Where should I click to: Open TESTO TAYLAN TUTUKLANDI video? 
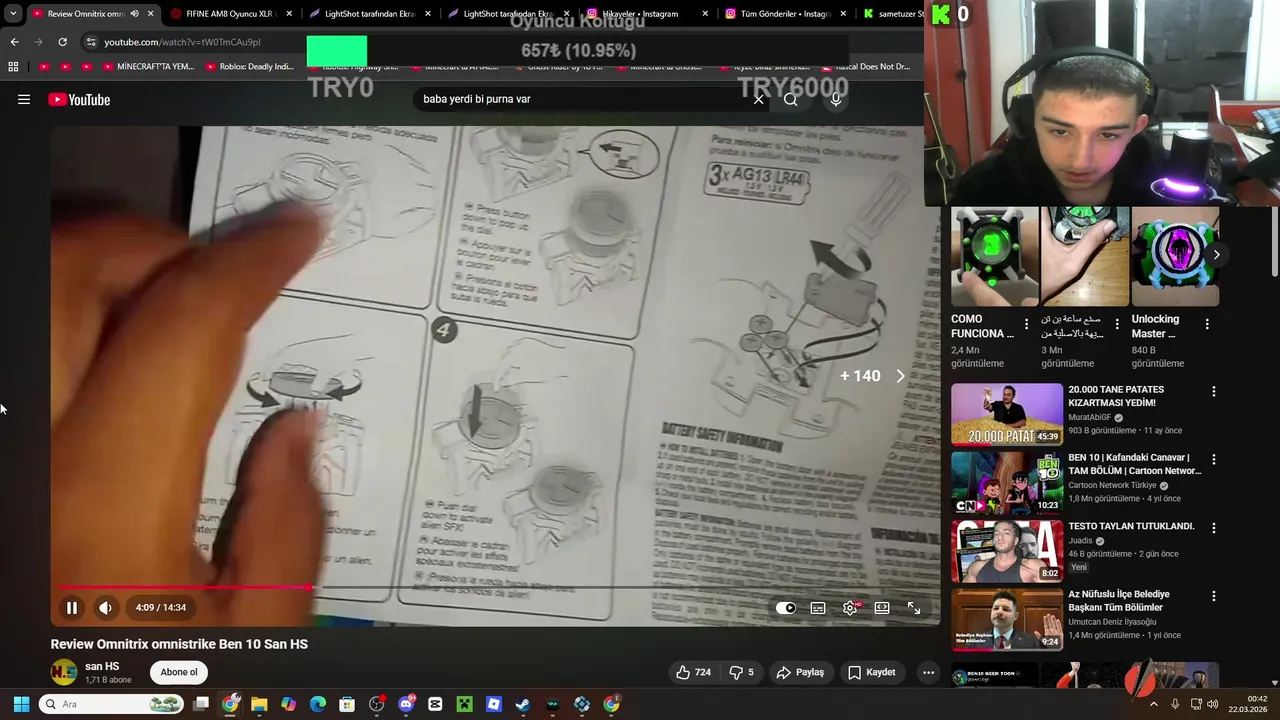(1007, 551)
